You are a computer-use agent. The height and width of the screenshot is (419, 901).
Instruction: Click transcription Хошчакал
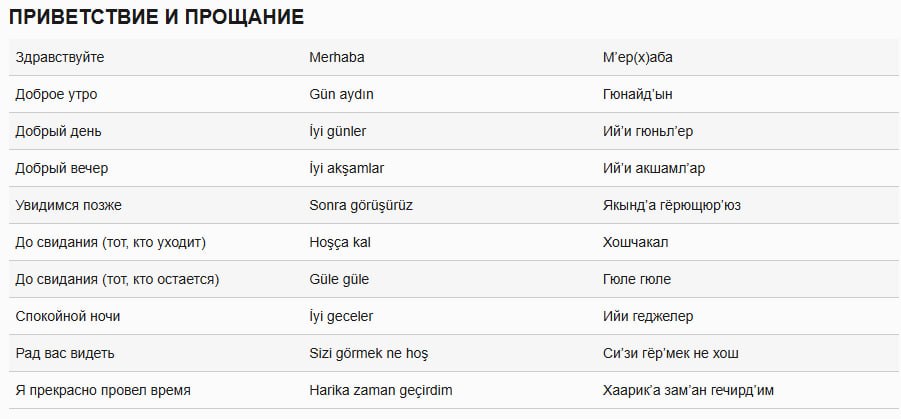pos(636,243)
